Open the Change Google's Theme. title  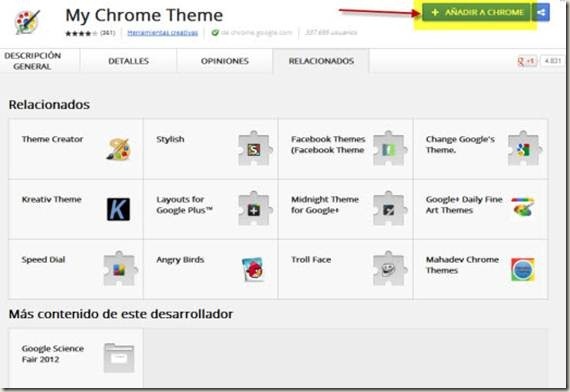tap(460, 144)
